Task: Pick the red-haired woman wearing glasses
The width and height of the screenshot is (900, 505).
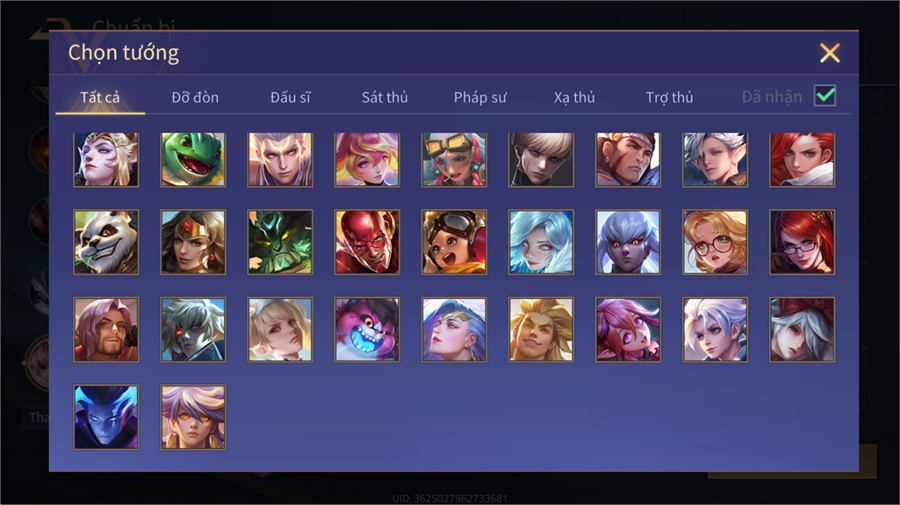Action: (802, 242)
